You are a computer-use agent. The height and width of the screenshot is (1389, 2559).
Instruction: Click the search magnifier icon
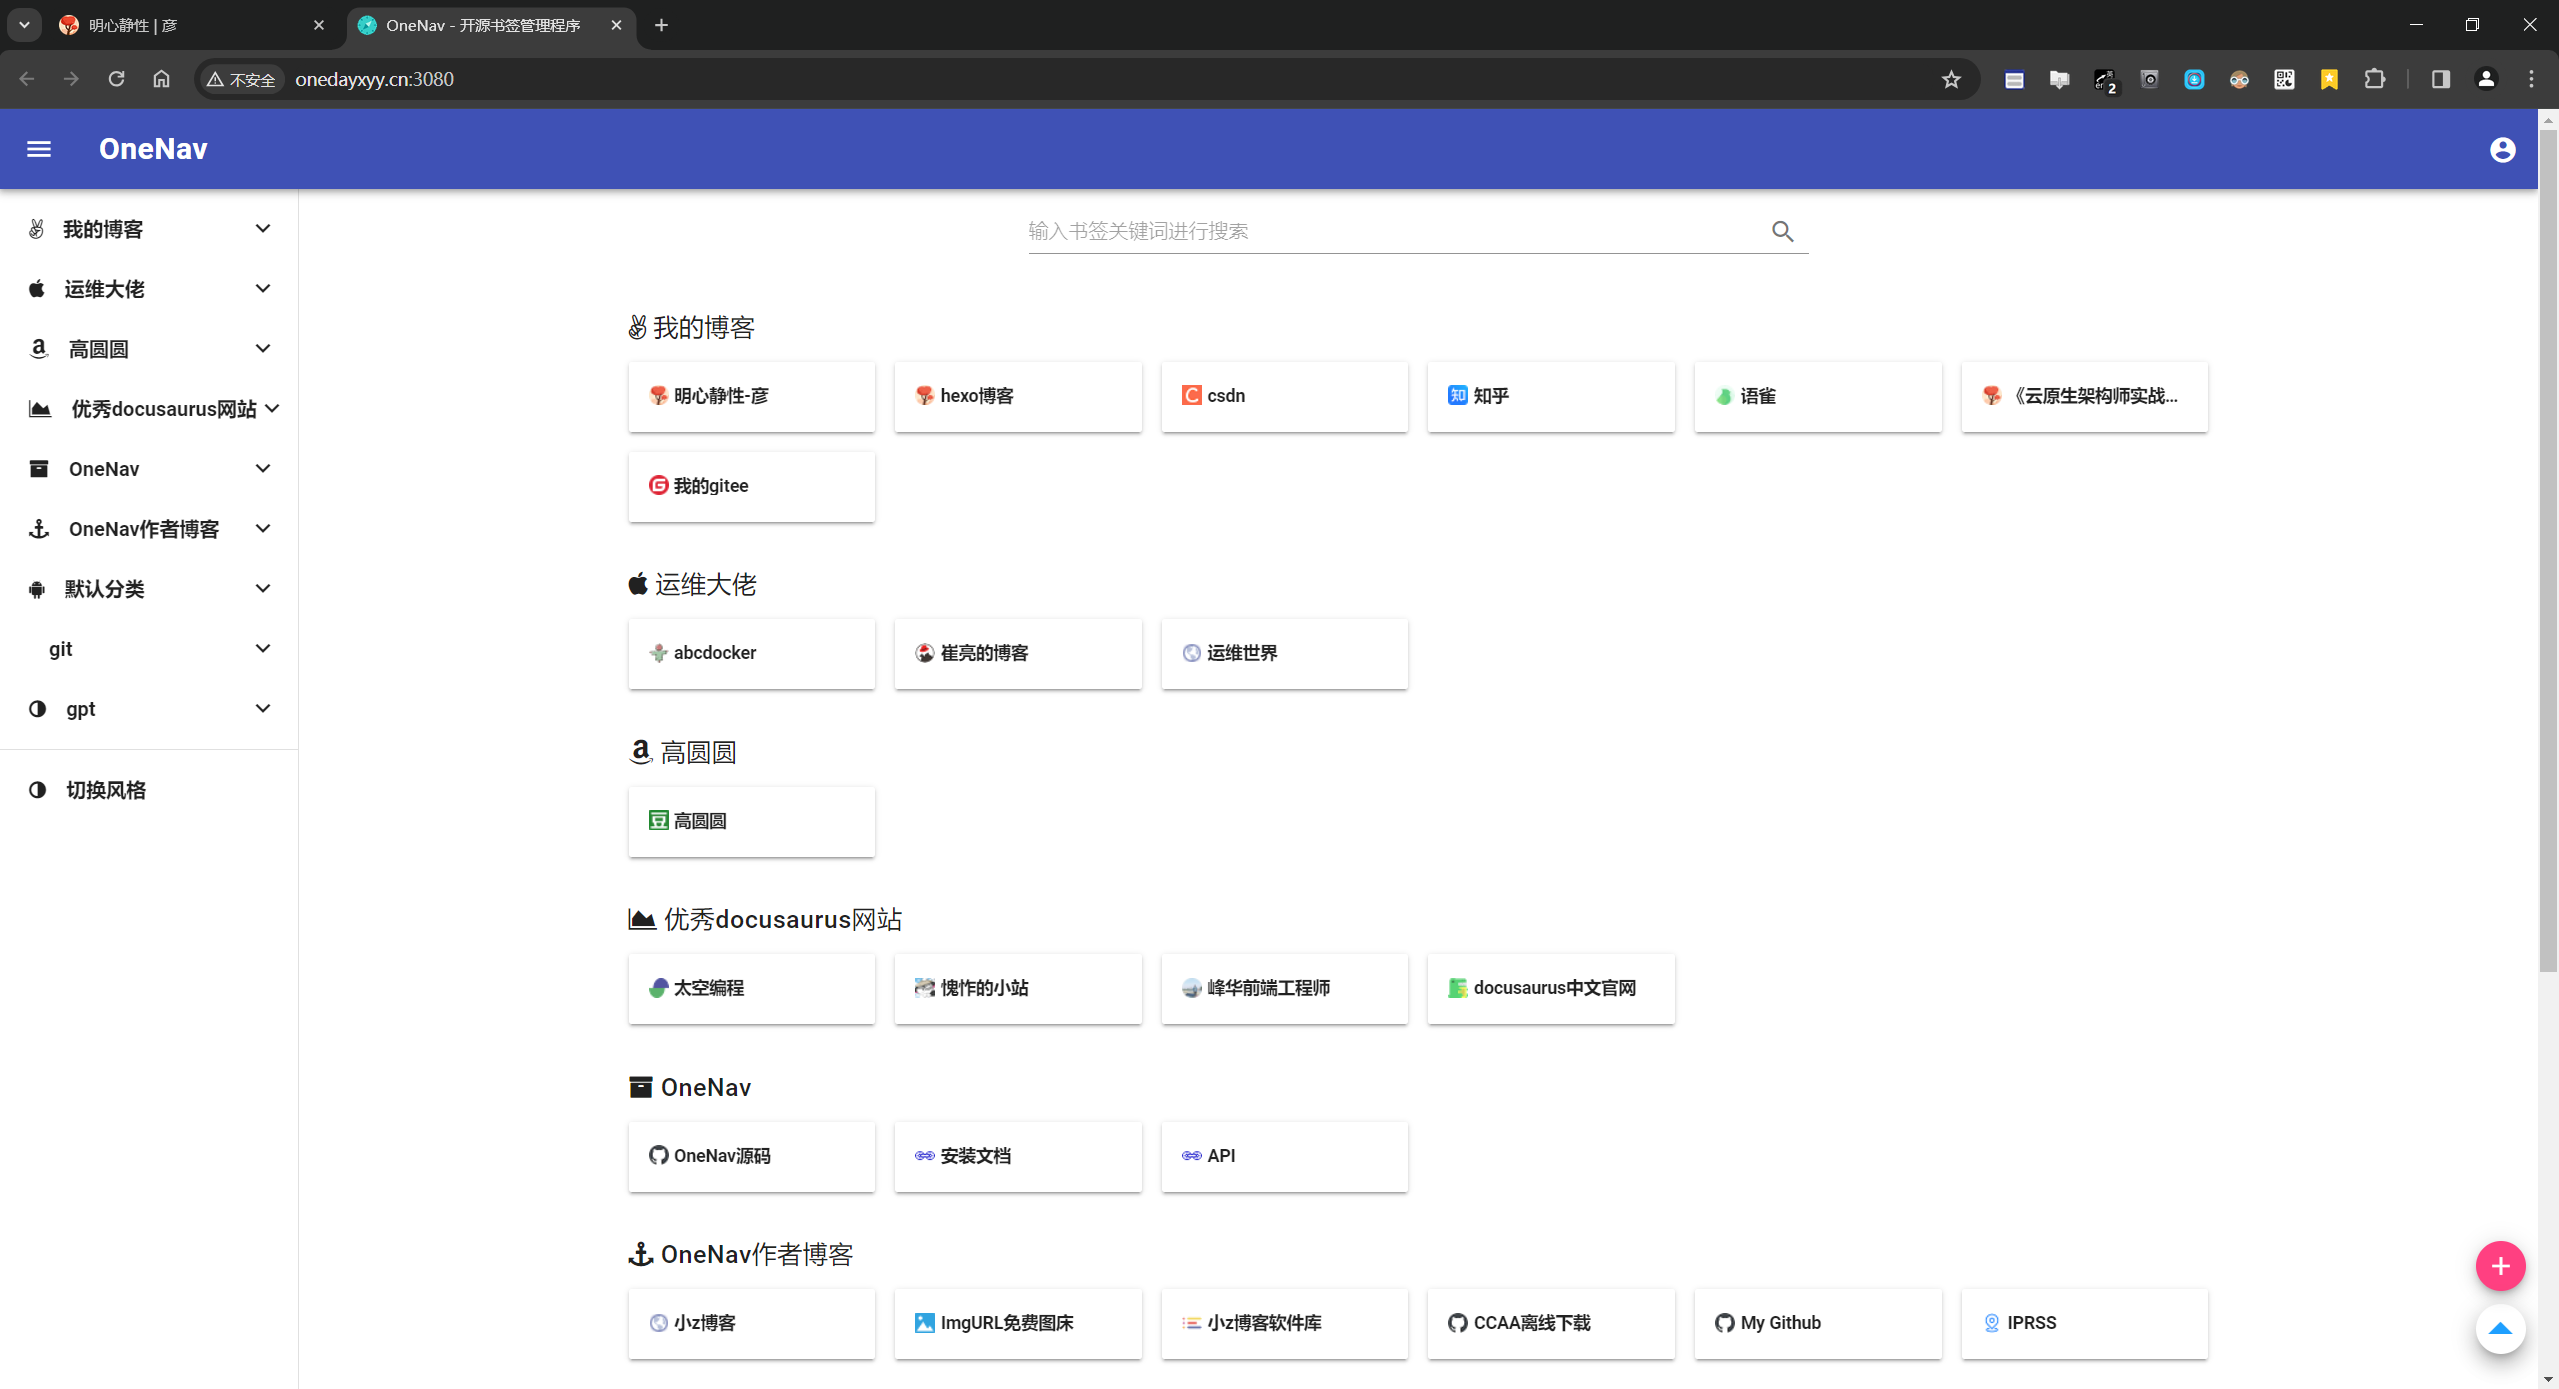1782,231
